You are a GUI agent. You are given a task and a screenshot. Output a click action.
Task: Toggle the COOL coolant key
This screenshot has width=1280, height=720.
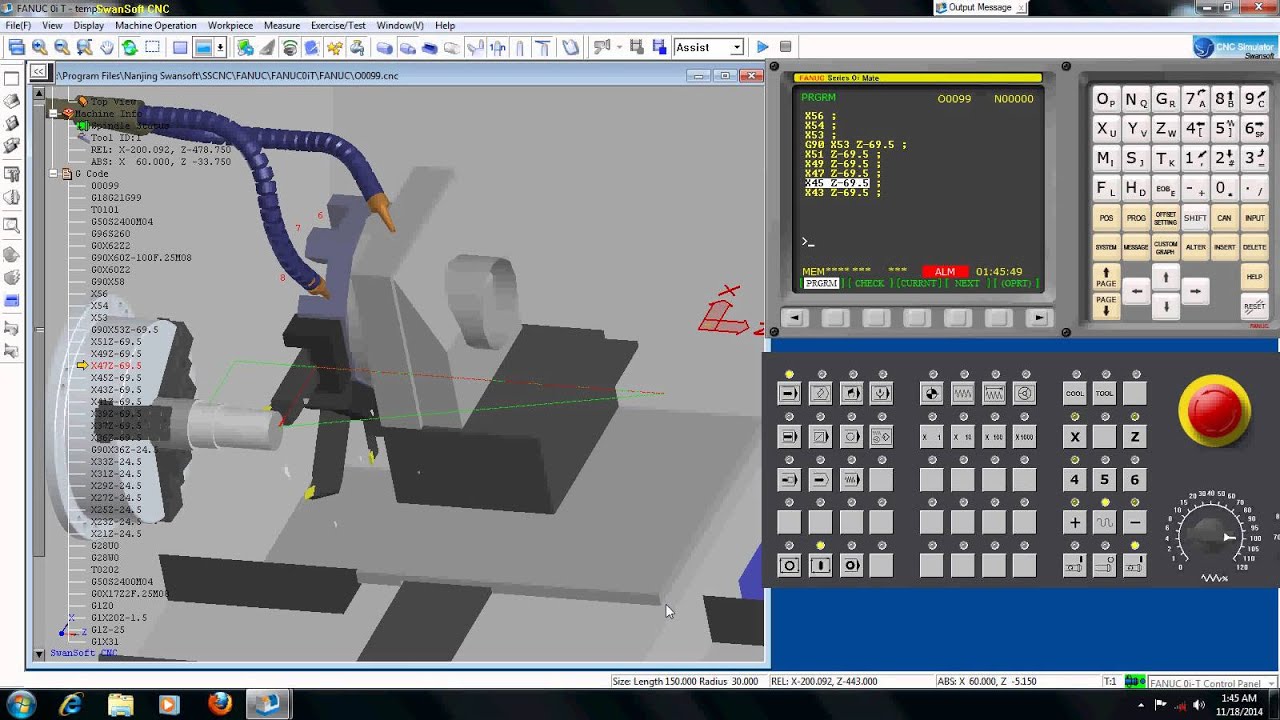(x=1075, y=394)
